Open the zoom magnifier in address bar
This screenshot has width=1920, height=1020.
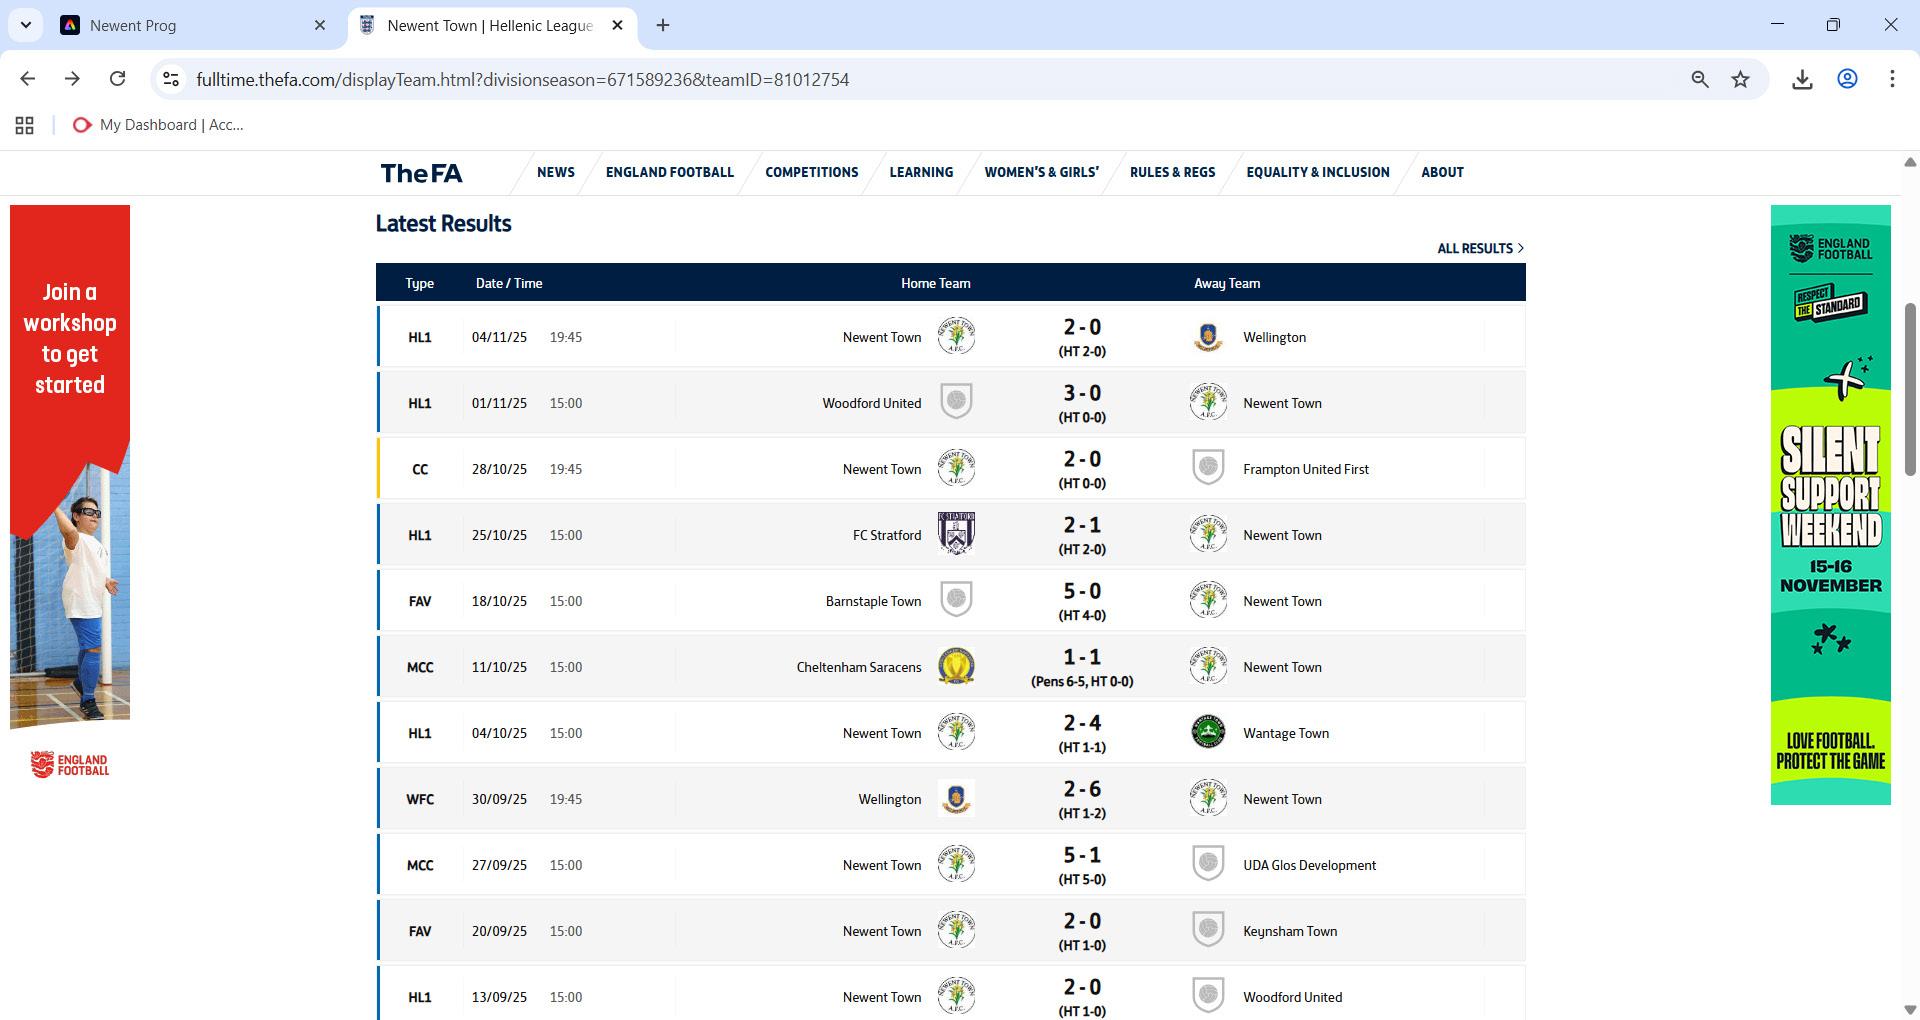pyautogui.click(x=1700, y=79)
